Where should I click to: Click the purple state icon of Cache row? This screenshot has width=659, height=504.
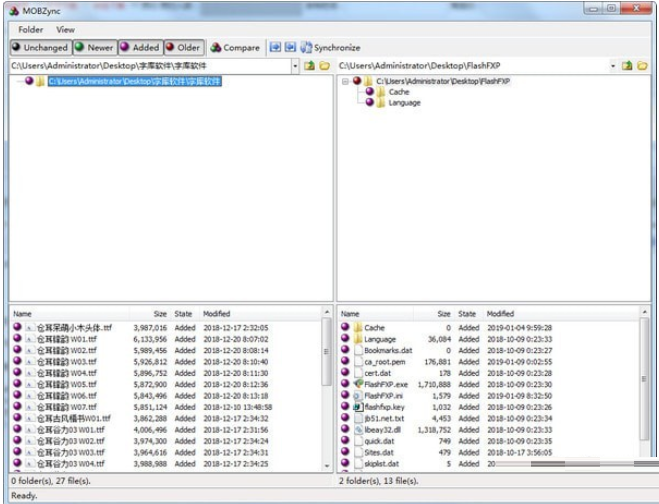click(x=345, y=327)
